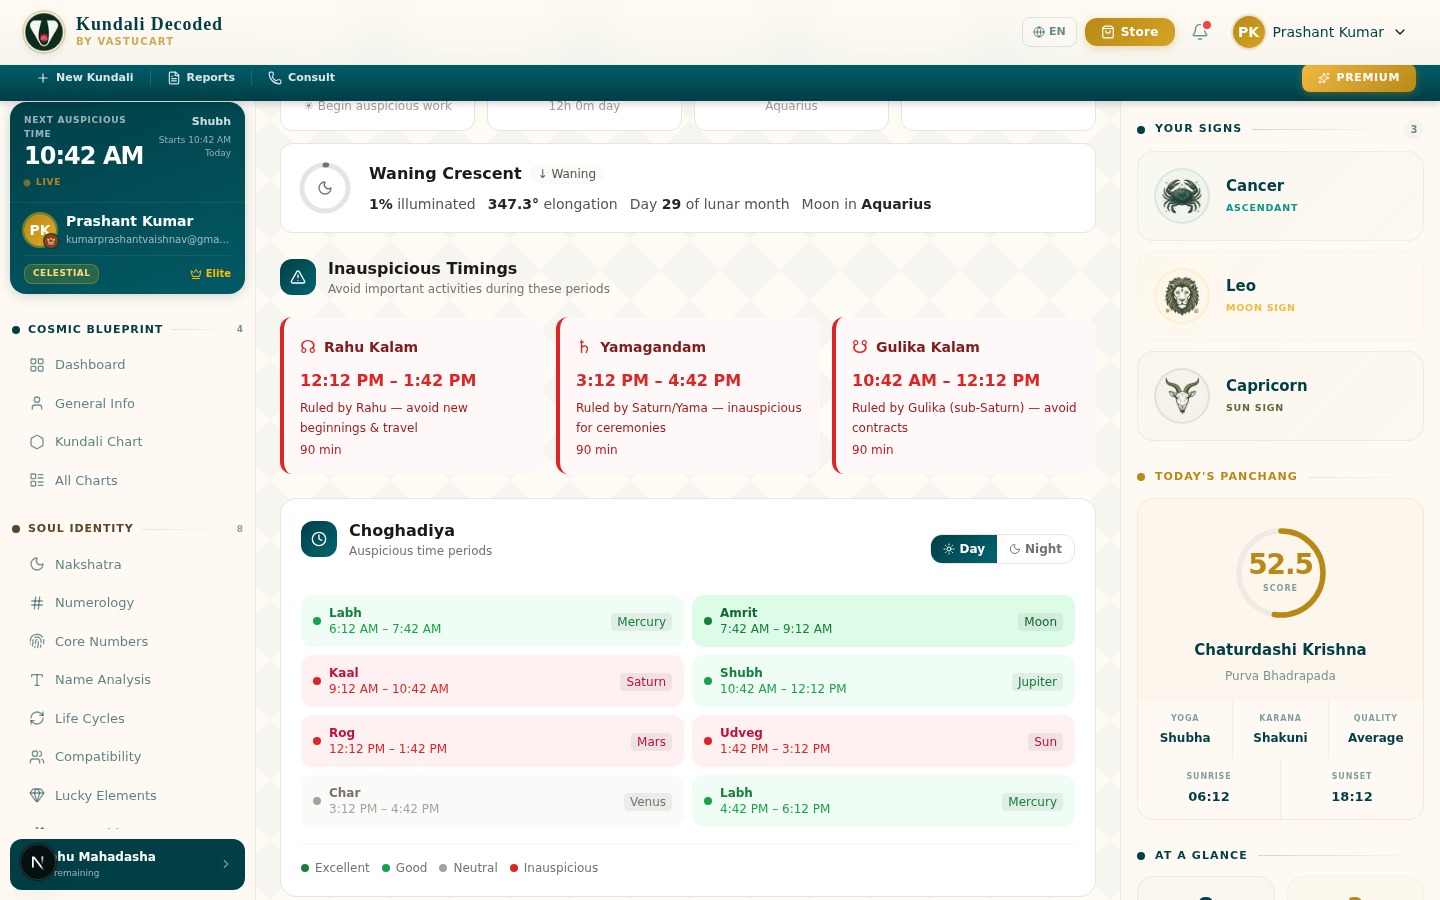Click the Leo moon sign lion icon
The width and height of the screenshot is (1440, 900).
tap(1182, 296)
